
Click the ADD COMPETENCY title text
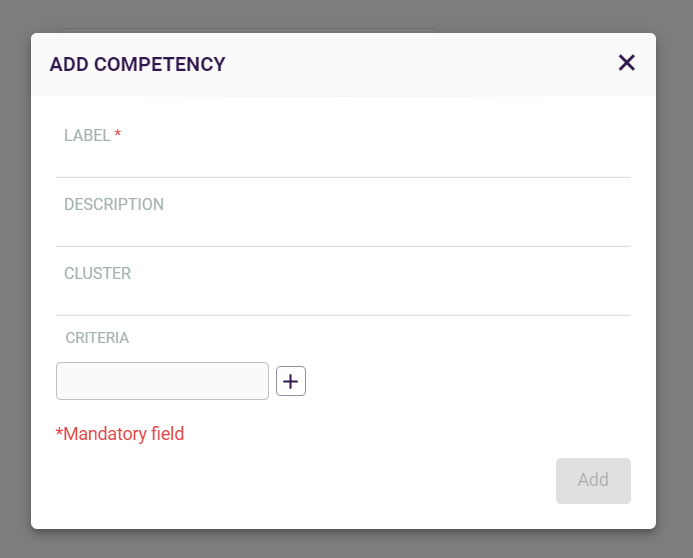coord(138,65)
